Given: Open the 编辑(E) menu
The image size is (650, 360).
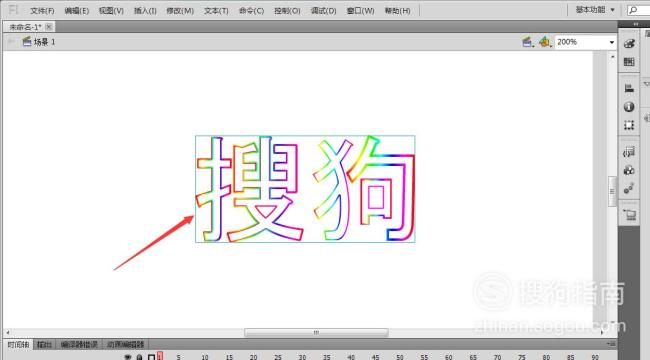Looking at the screenshot, I should tap(77, 10).
